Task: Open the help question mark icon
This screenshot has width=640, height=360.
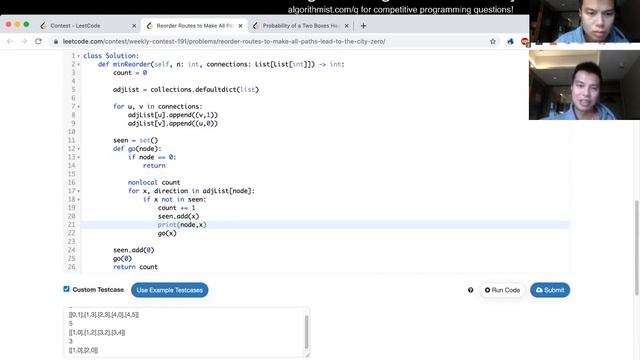Action: point(471,290)
